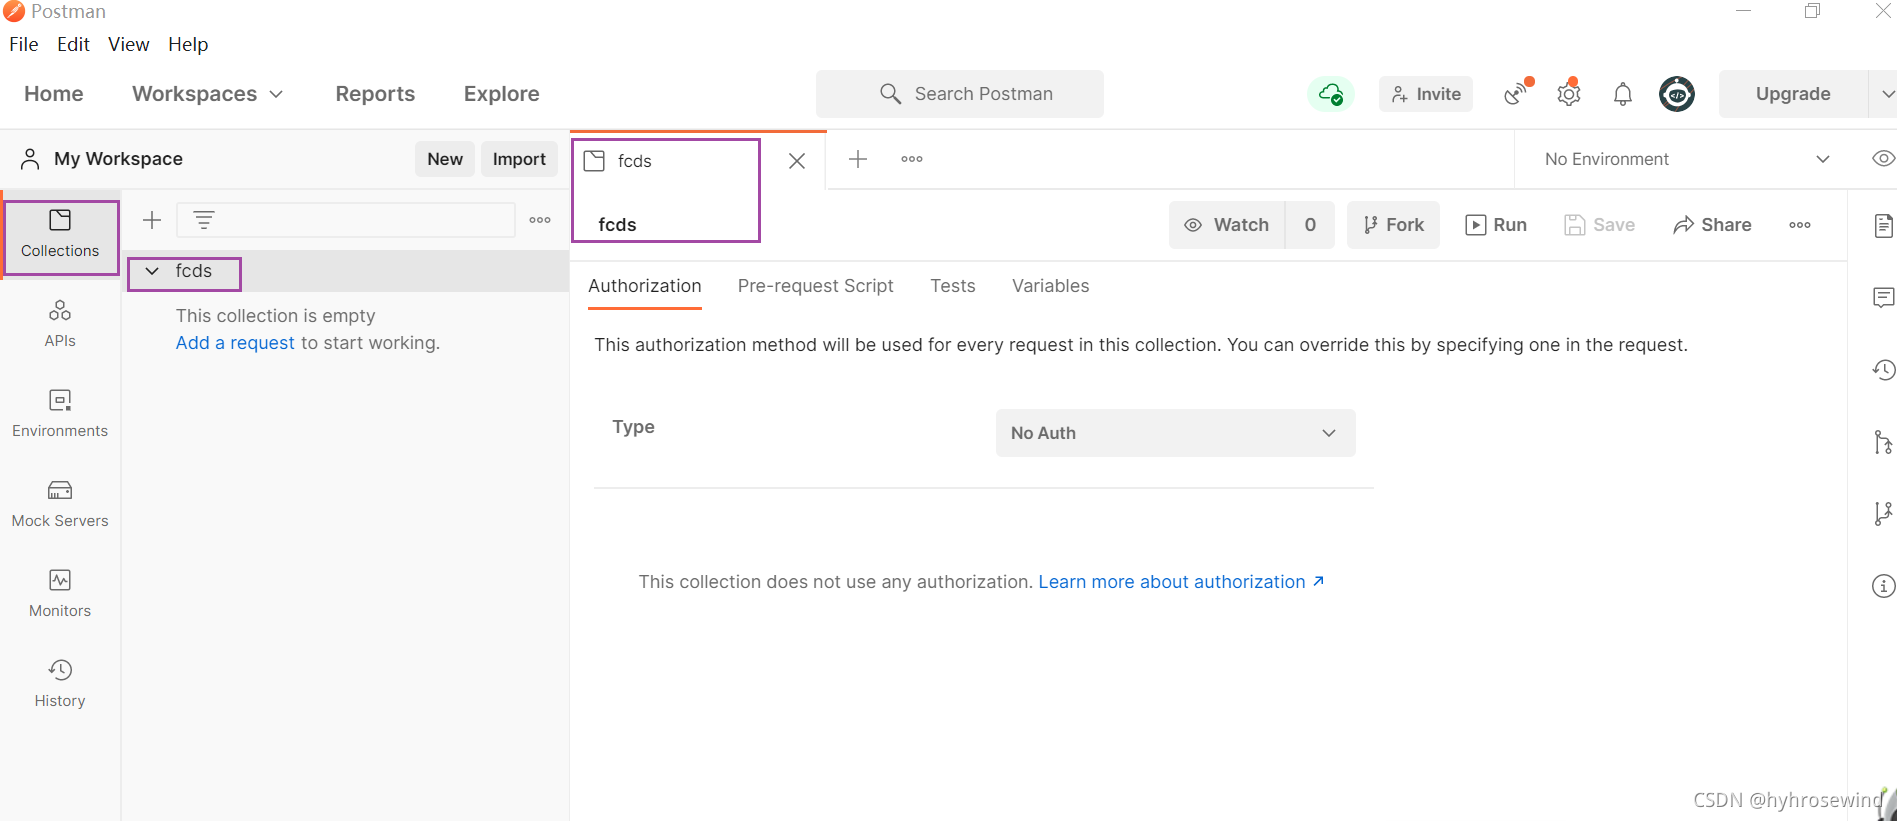1897x821 pixels.
Task: Click the fcds collection title name
Action: 617,225
